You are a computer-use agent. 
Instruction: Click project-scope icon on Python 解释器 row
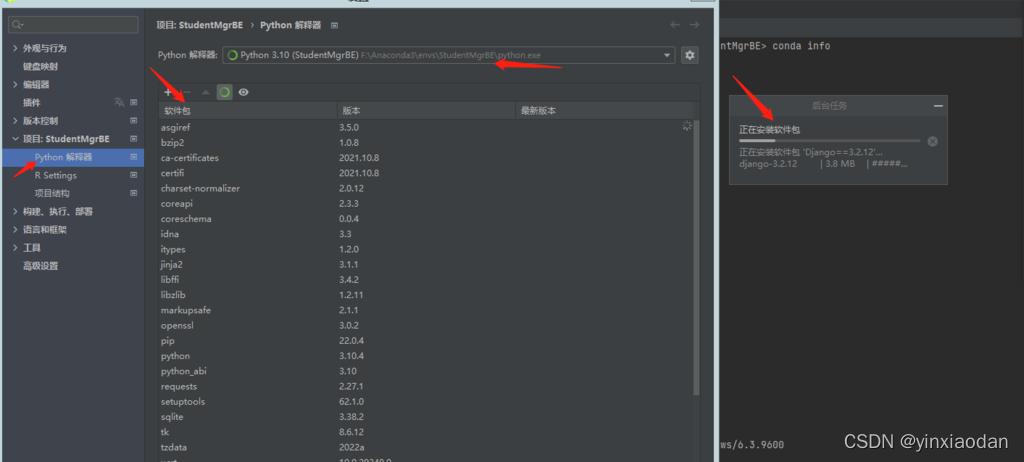pos(134,157)
